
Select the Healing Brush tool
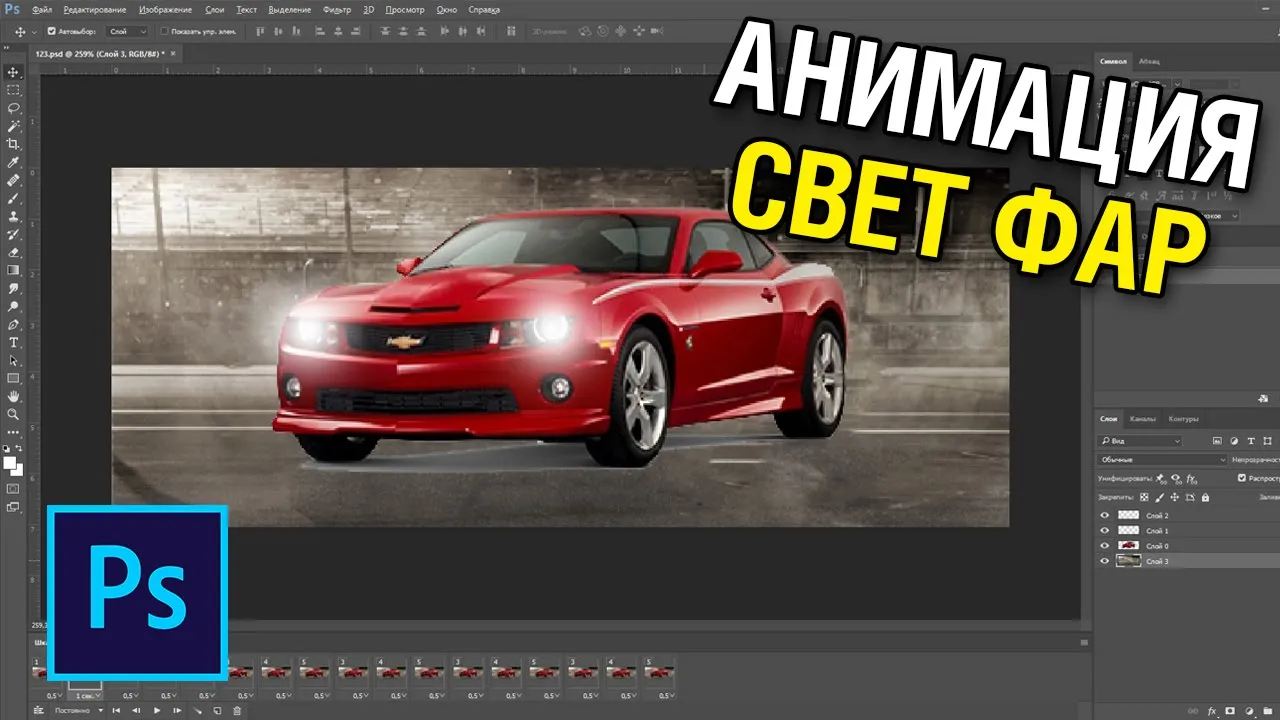pos(14,179)
